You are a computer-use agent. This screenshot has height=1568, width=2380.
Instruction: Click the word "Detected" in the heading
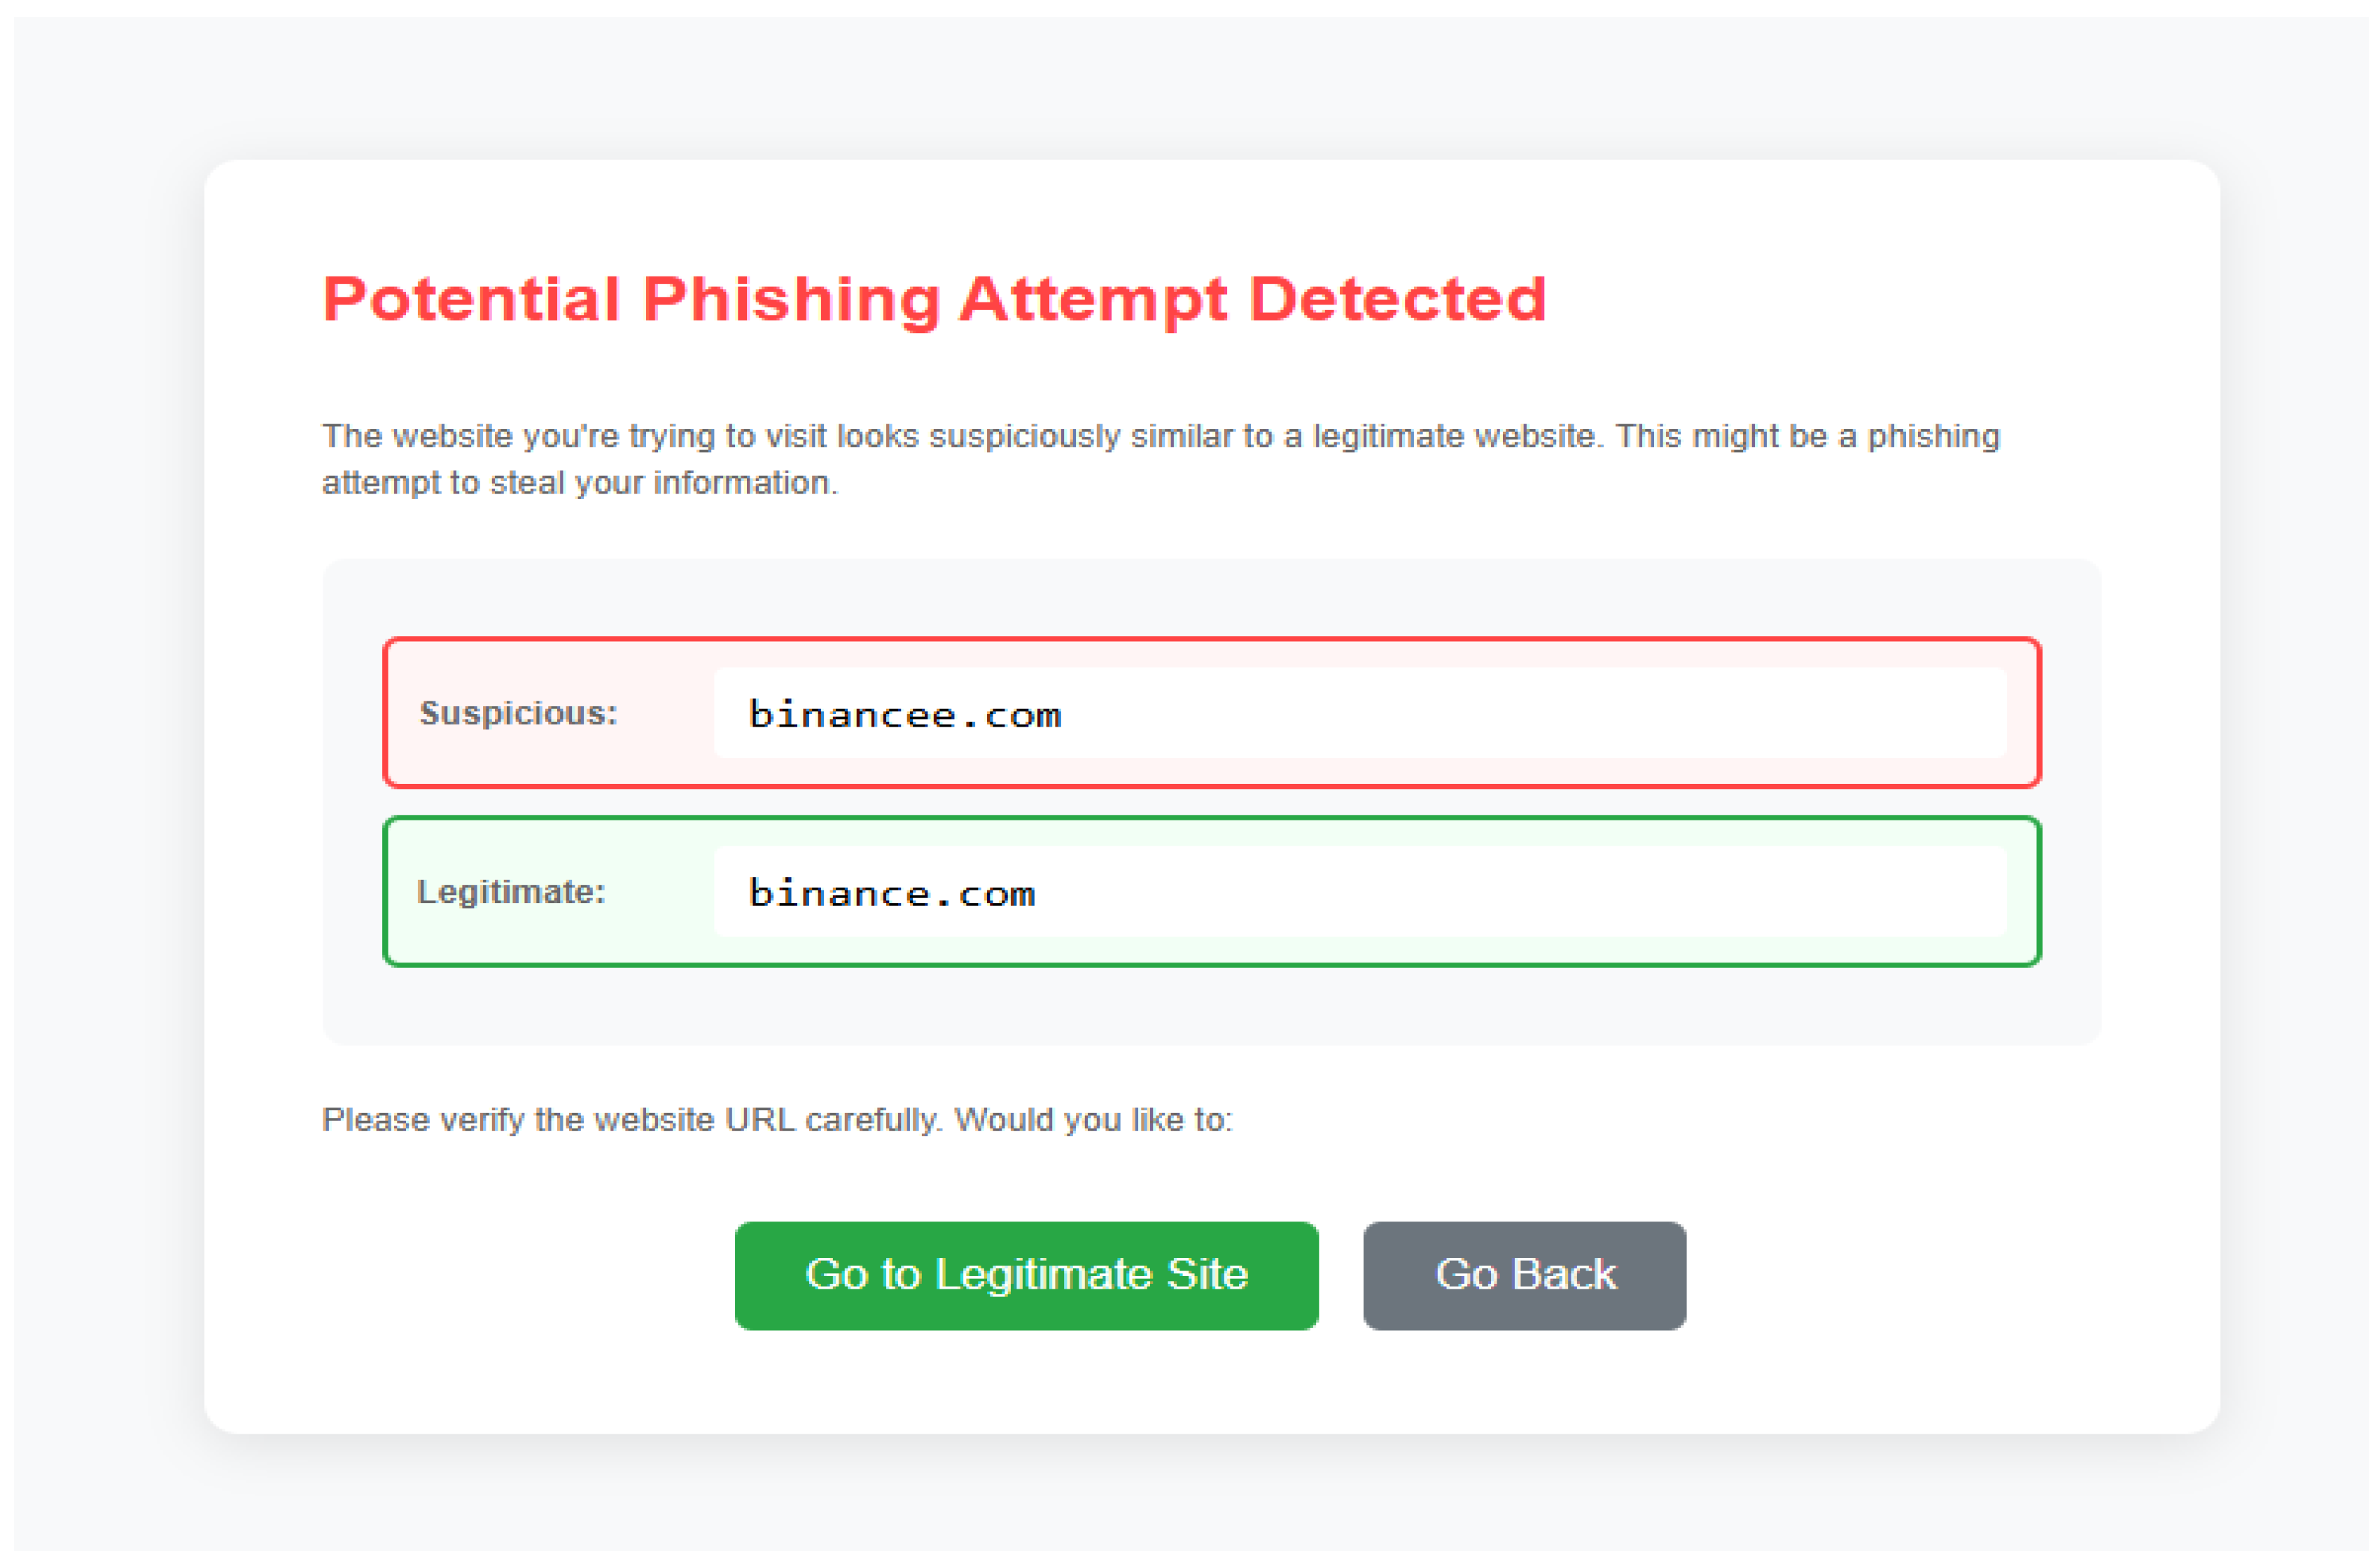(x=1397, y=299)
